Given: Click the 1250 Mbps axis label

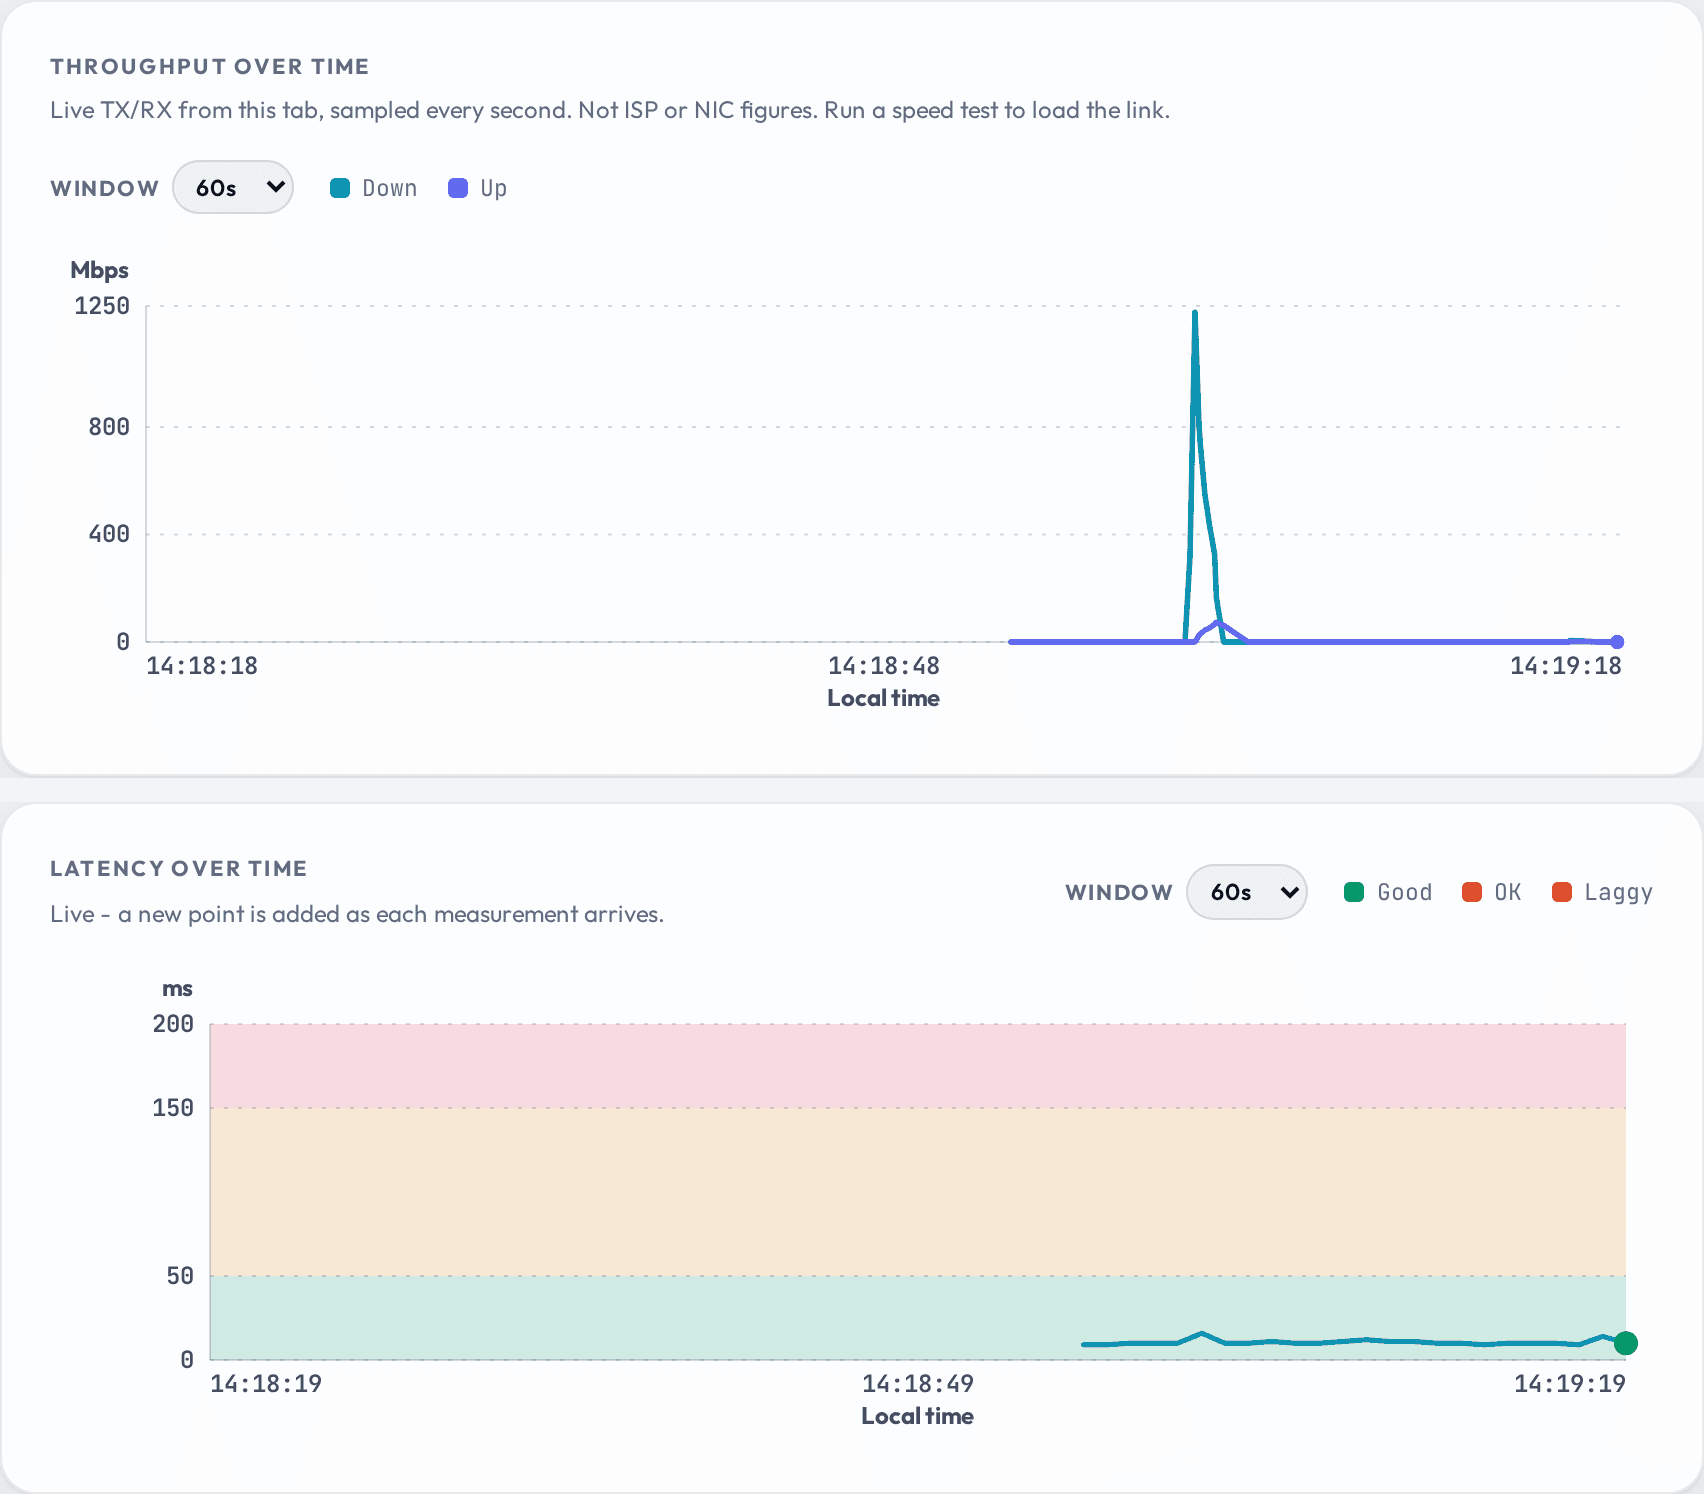Looking at the screenshot, I should pyautogui.click(x=102, y=306).
